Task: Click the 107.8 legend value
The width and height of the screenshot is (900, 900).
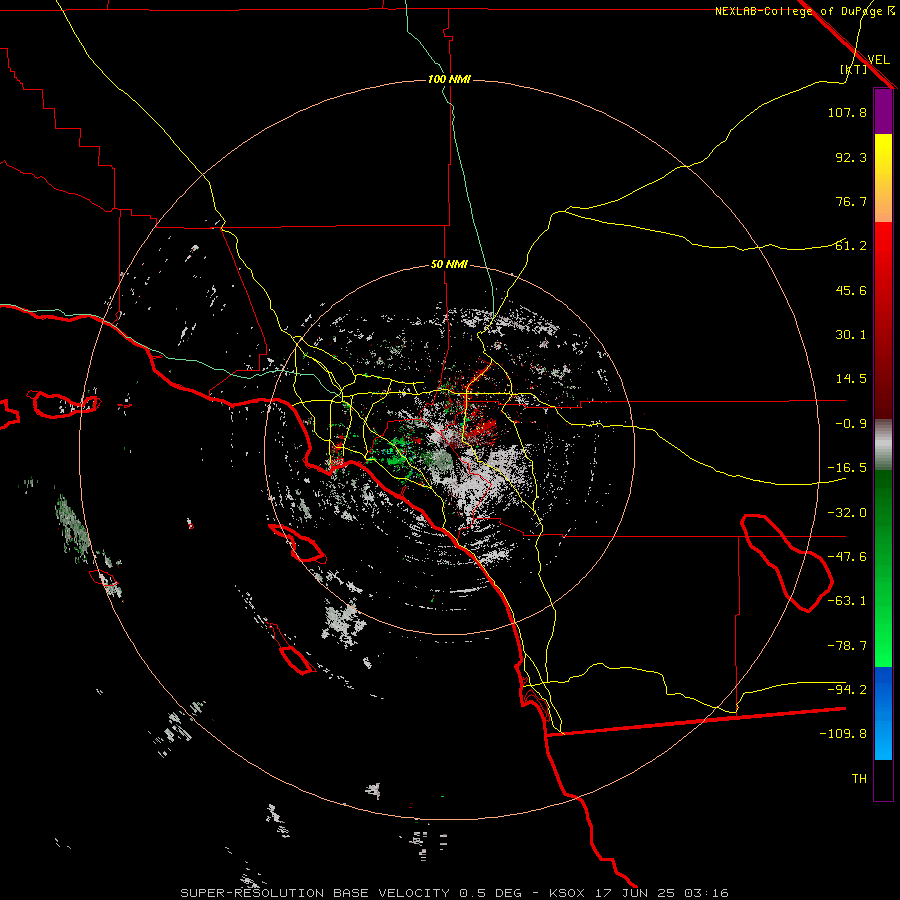Action: pyautogui.click(x=847, y=112)
